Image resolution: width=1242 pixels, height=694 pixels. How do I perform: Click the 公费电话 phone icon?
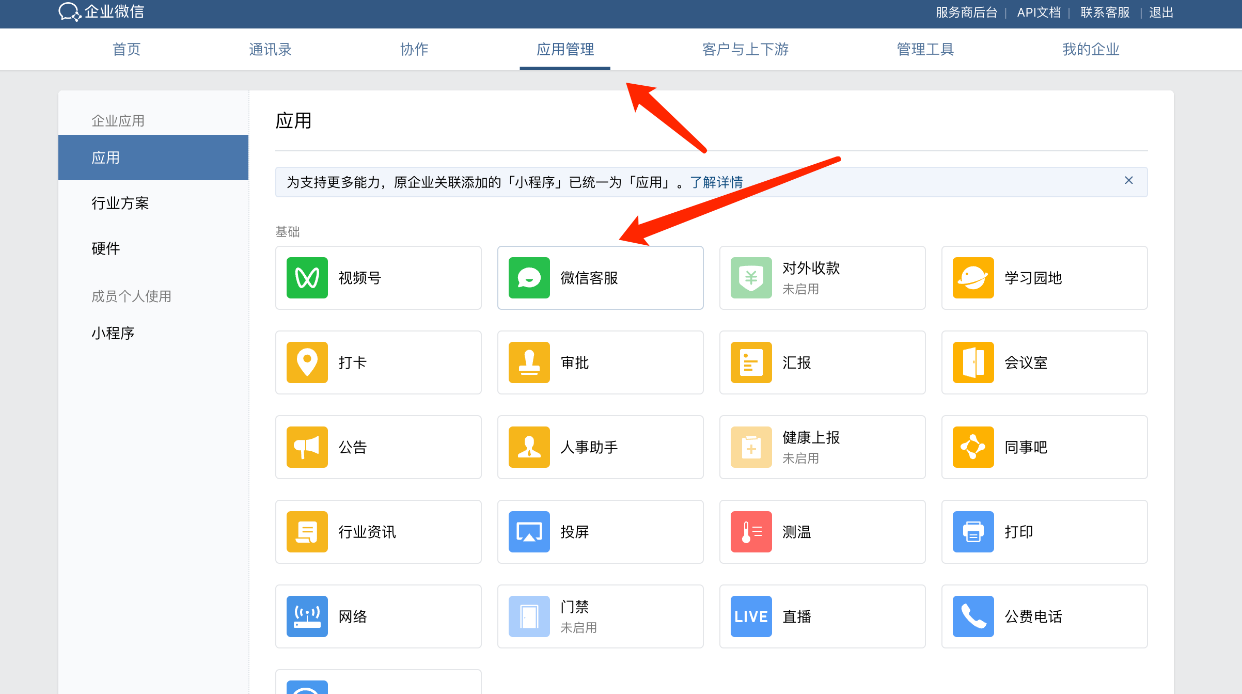click(x=973, y=617)
